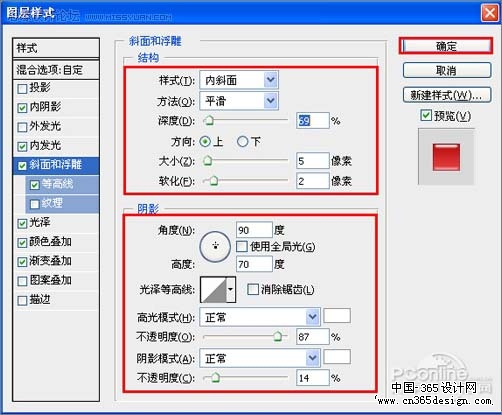Open the 方法 technique dropdown 平滑

pos(239,101)
